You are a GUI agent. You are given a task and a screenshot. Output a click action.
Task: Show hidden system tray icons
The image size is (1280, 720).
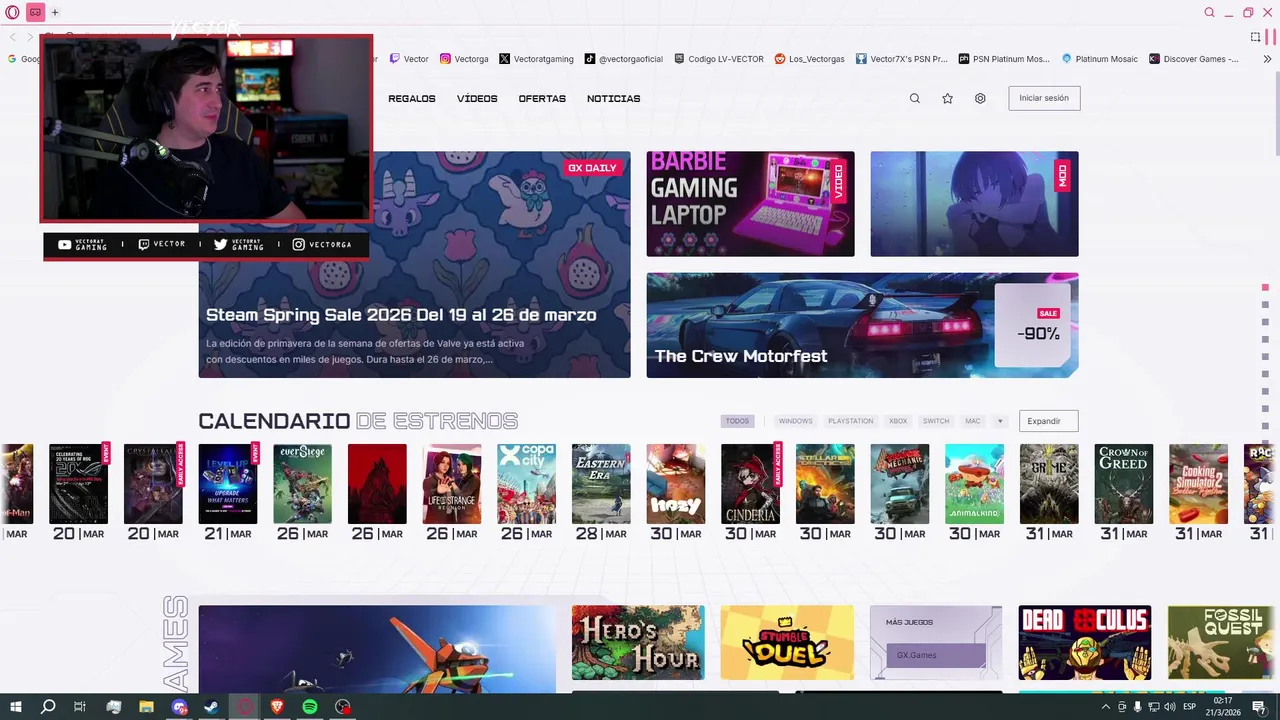1105,707
